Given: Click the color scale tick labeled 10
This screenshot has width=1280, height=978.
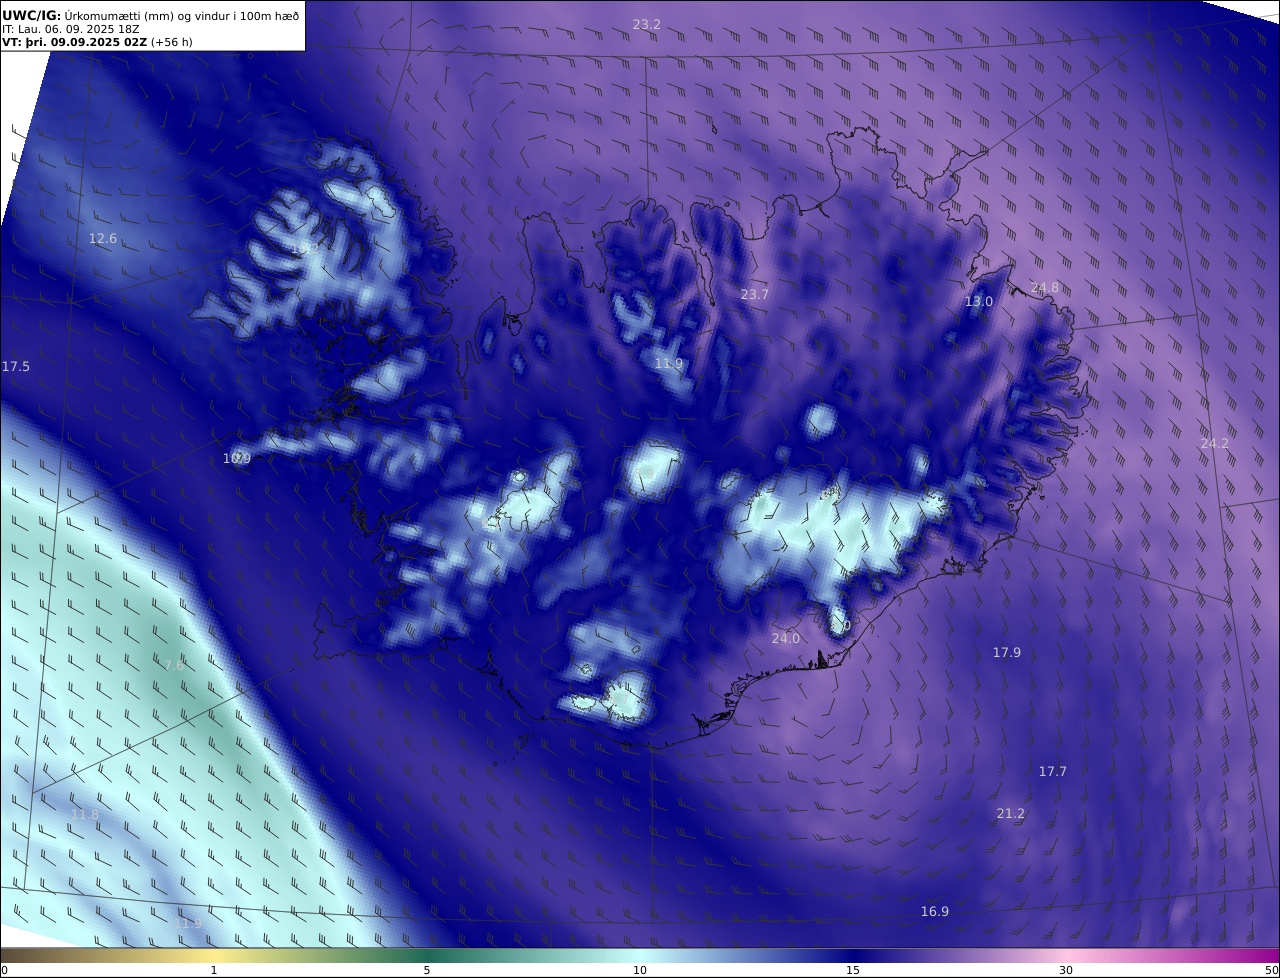Looking at the screenshot, I should pos(640,970).
